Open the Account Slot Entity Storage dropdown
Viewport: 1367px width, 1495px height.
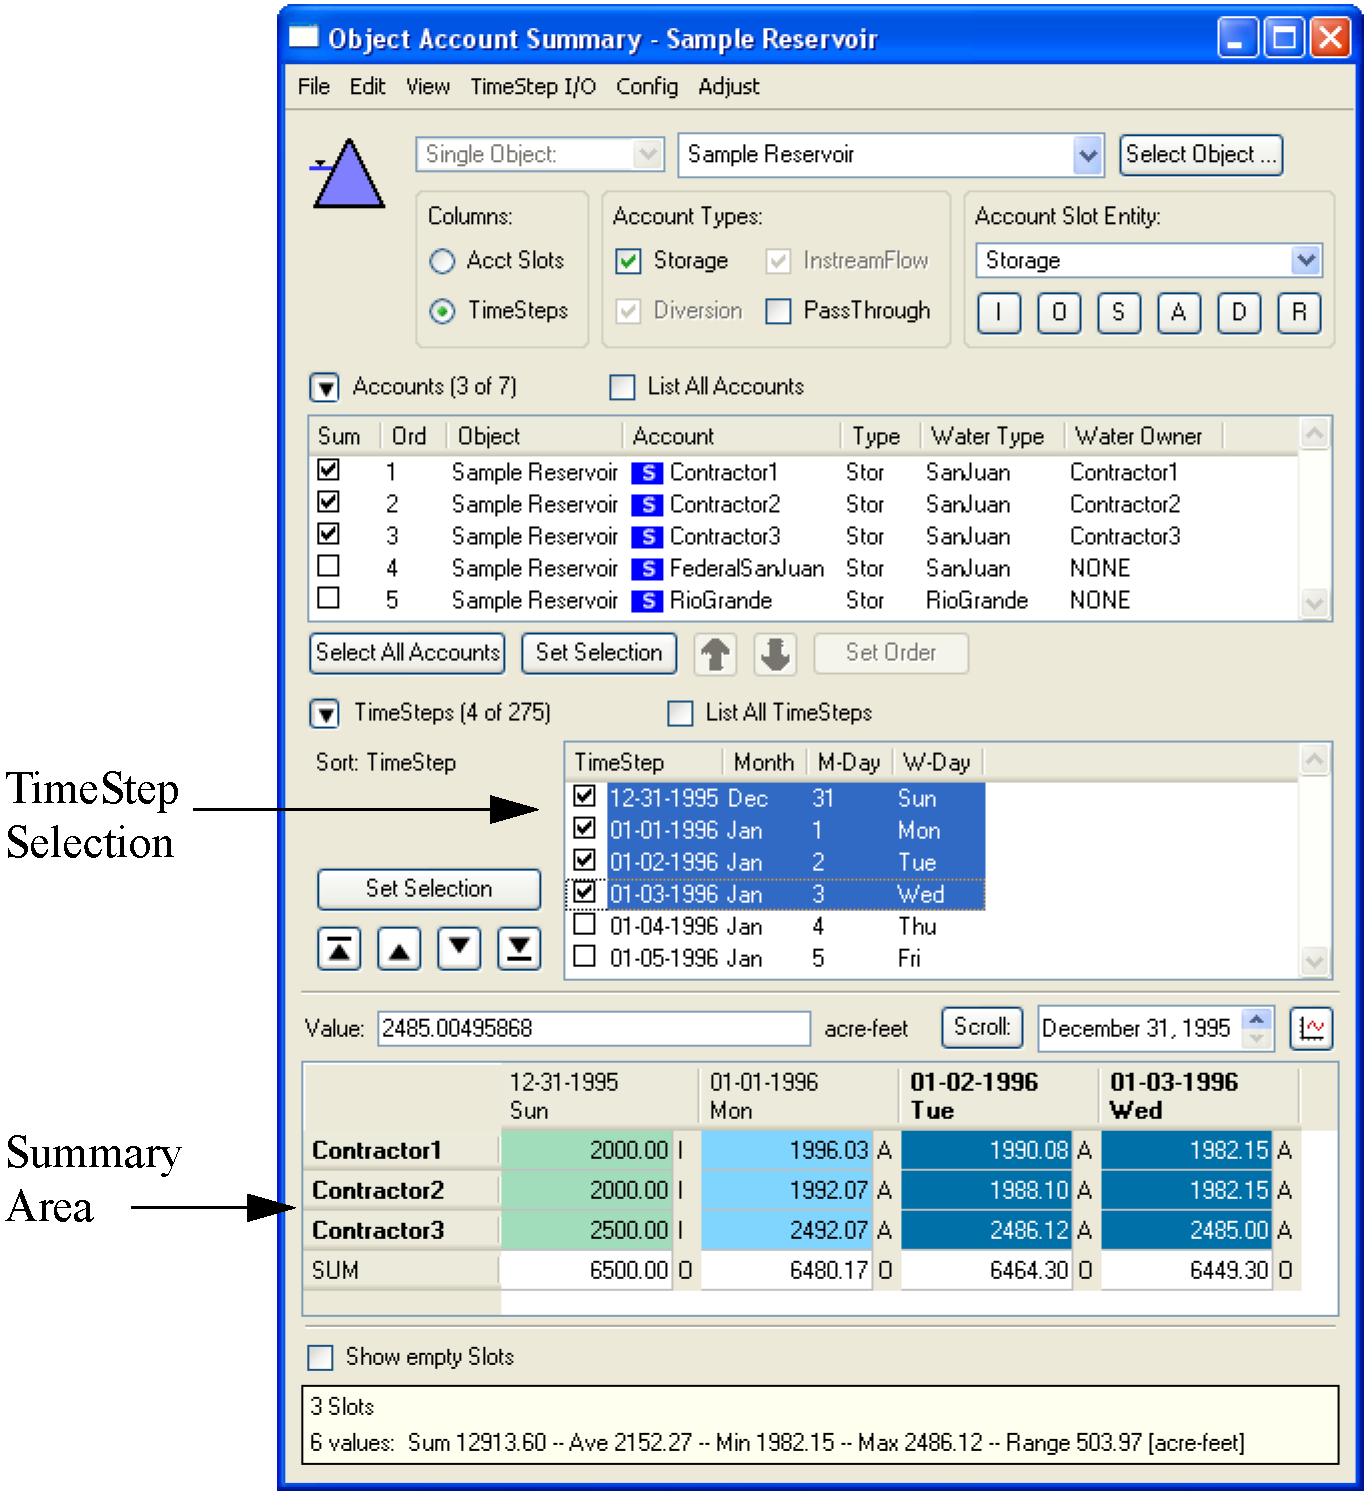tap(1305, 261)
